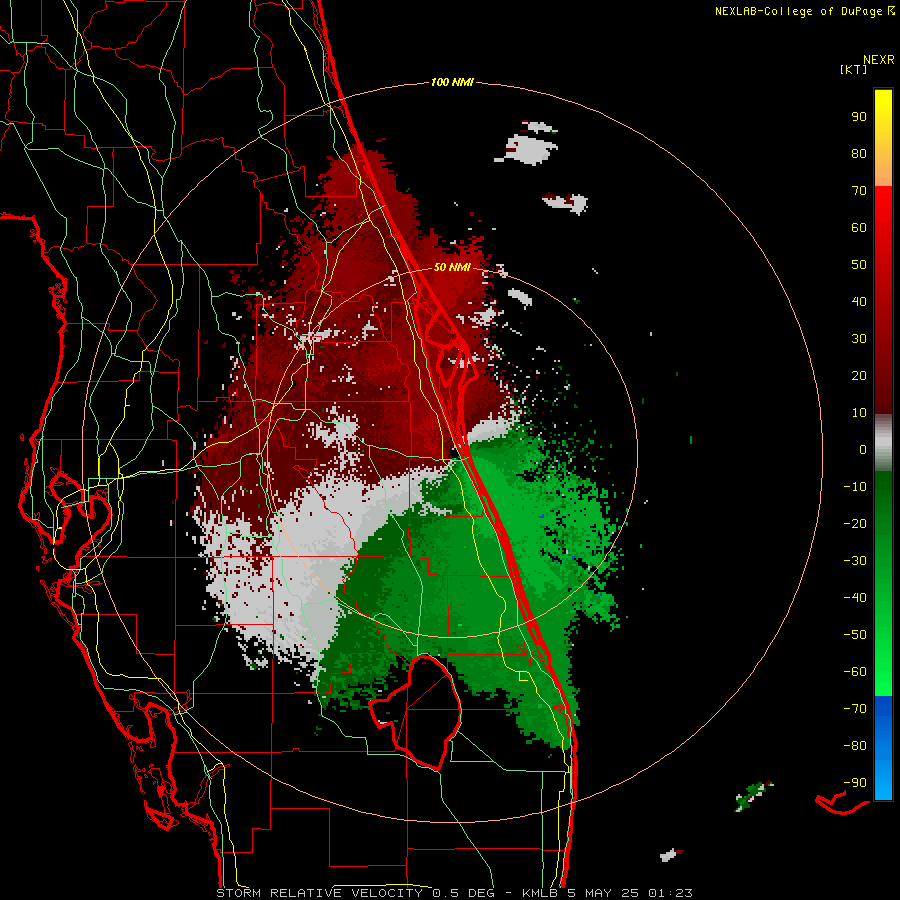Click the positive 30 knot scale value

[x=859, y=339]
